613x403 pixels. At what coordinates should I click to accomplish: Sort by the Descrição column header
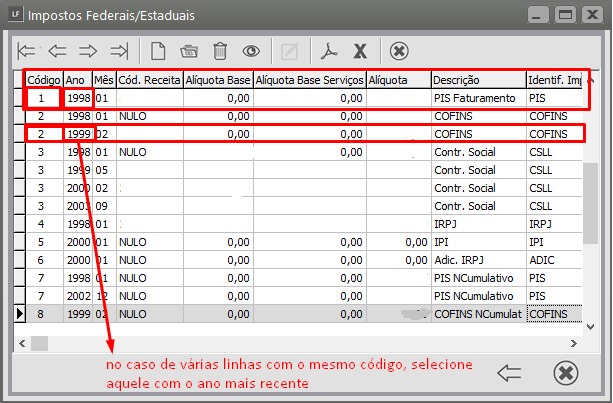pyautogui.click(x=478, y=80)
